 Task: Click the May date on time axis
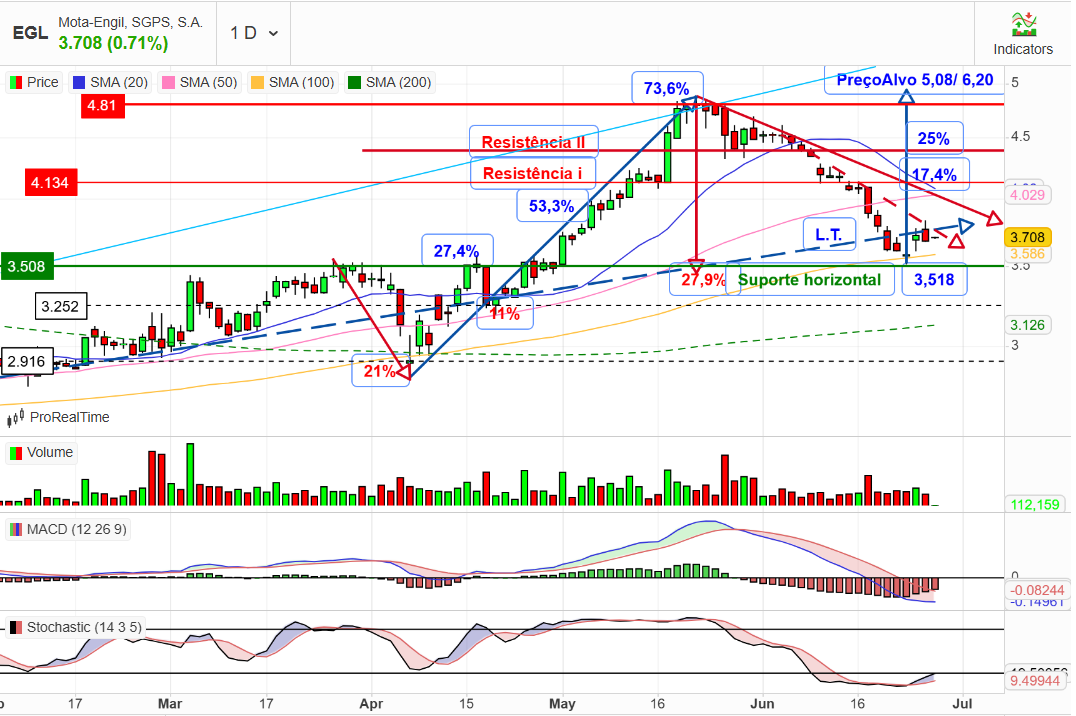[562, 704]
